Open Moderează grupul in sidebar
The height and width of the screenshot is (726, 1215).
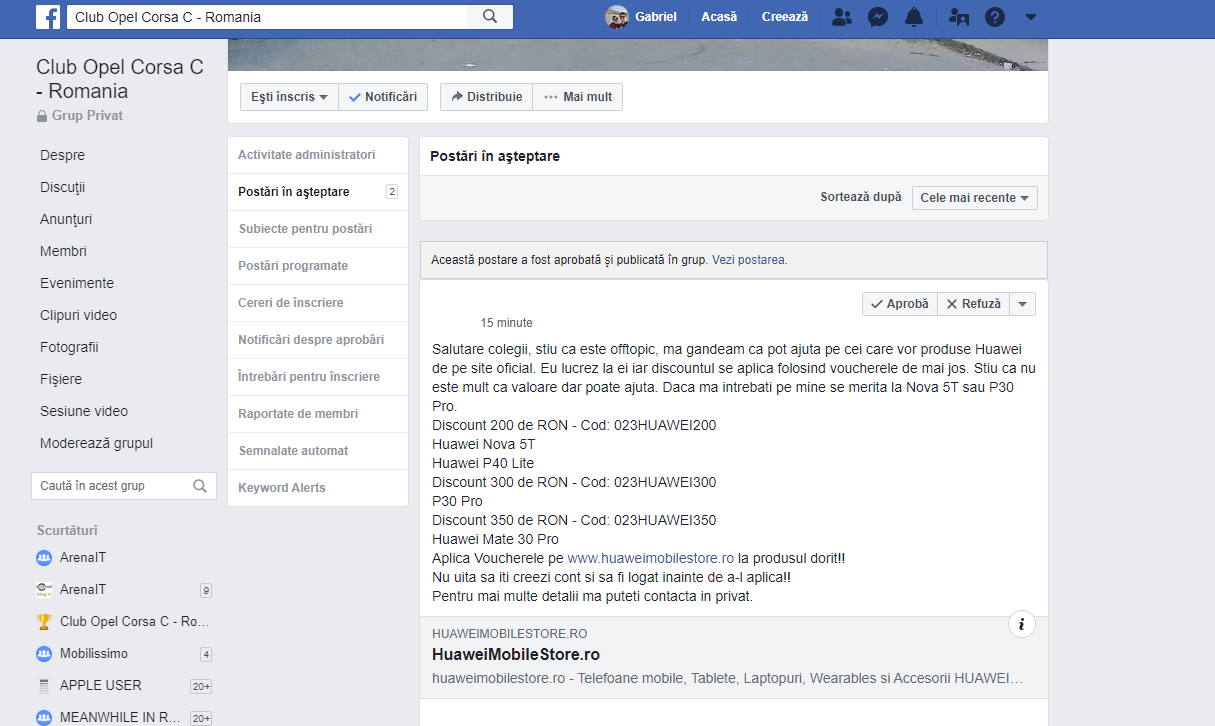[x=97, y=443]
